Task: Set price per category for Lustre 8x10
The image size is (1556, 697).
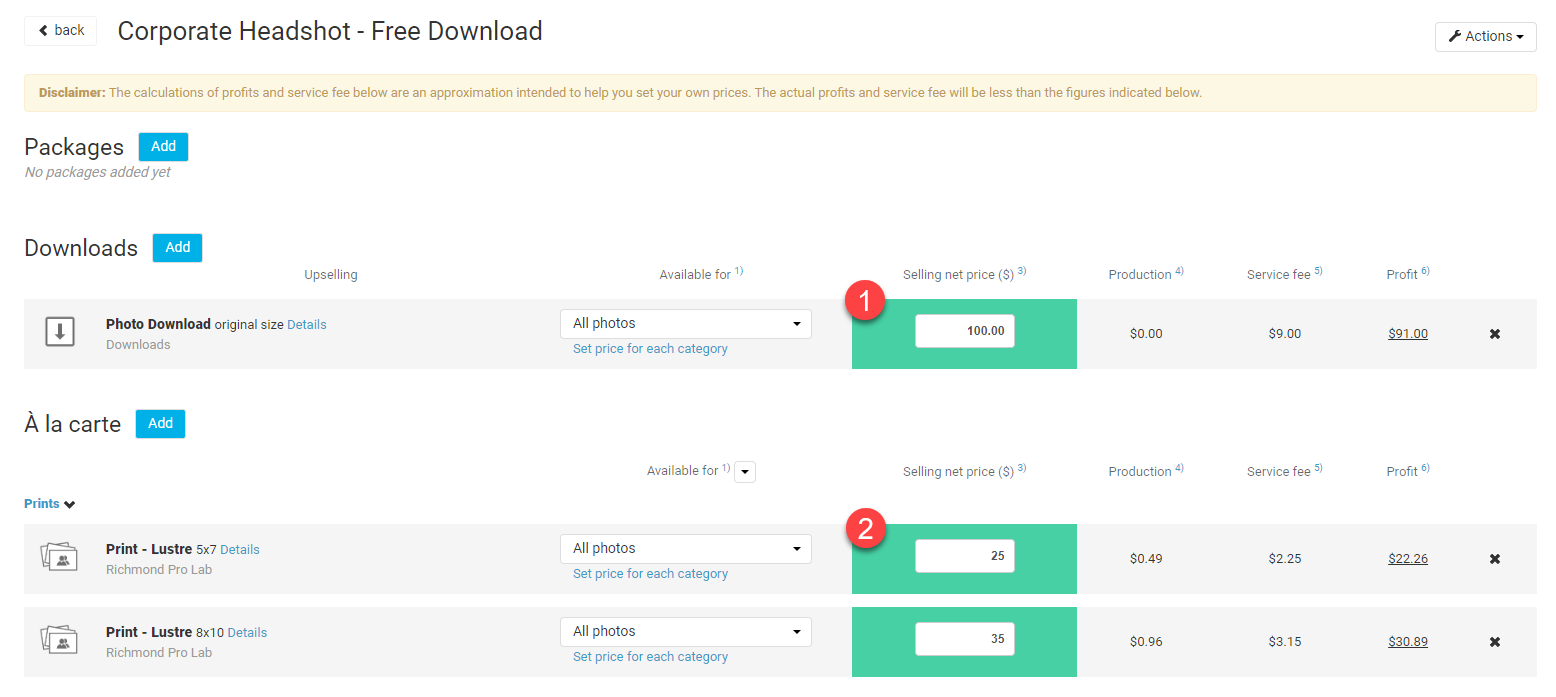Action: pos(650,657)
